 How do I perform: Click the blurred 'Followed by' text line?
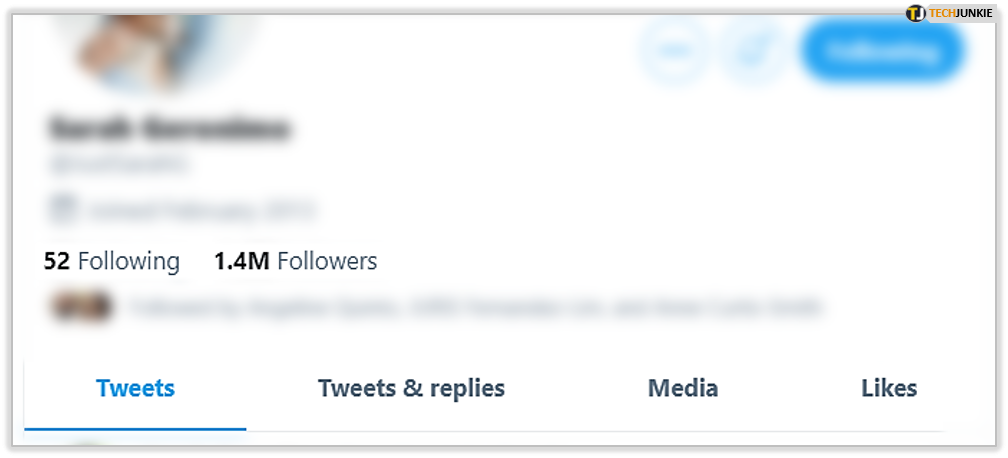pos(476,307)
